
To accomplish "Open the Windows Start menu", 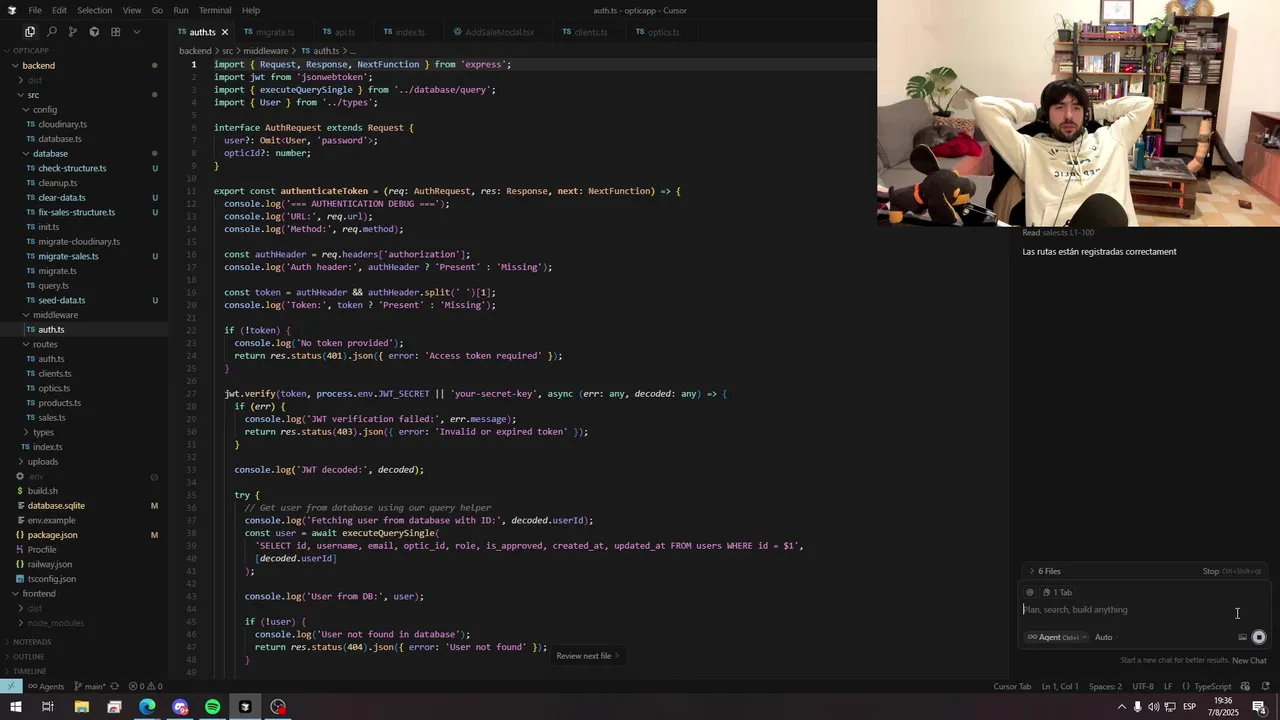I will [15, 707].
